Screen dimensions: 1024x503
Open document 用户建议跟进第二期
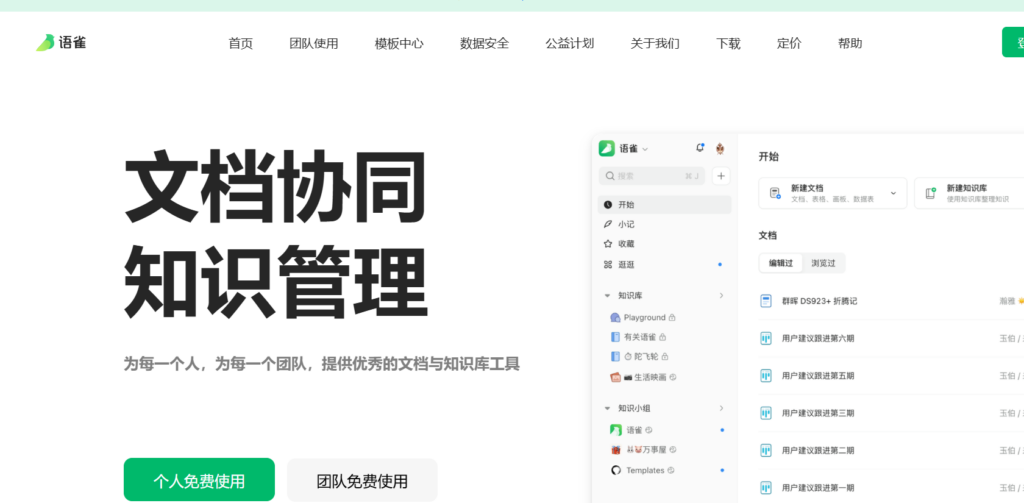tap(818, 450)
